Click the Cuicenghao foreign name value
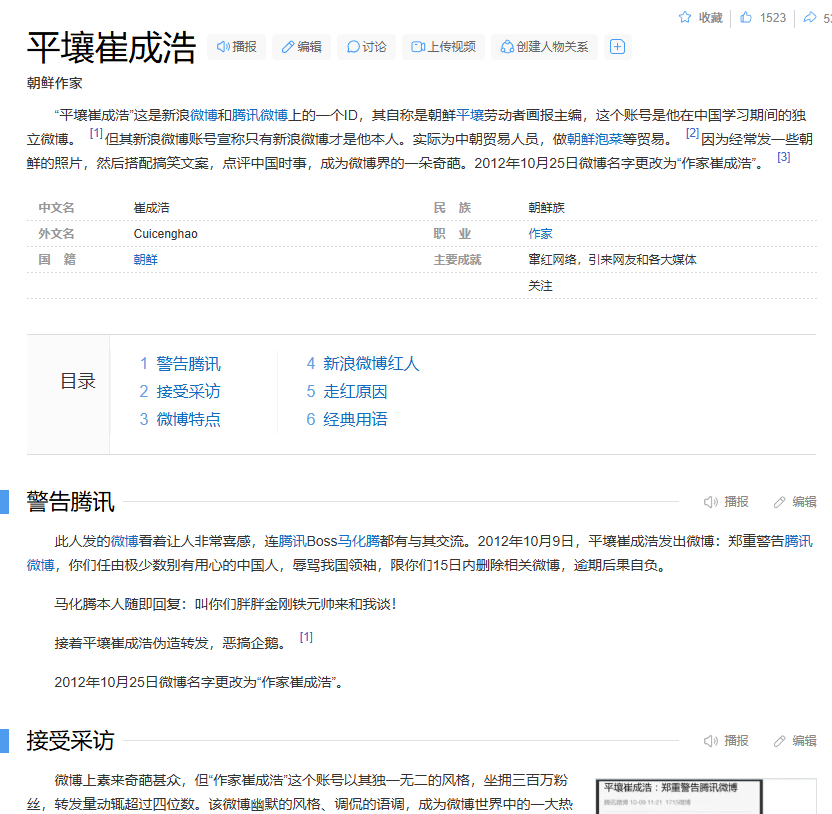 coord(166,233)
